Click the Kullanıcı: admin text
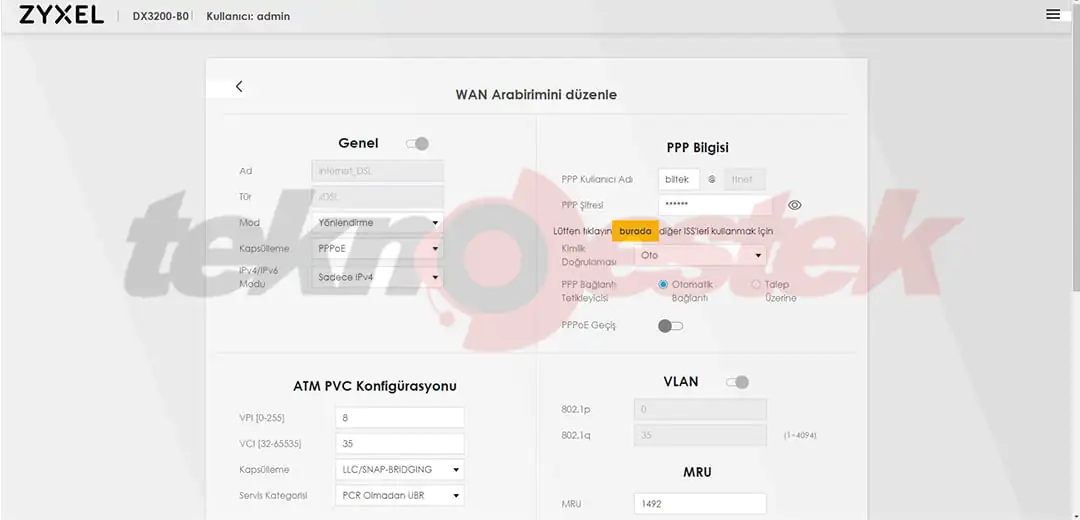The width and height of the screenshot is (1080, 520). [248, 16]
